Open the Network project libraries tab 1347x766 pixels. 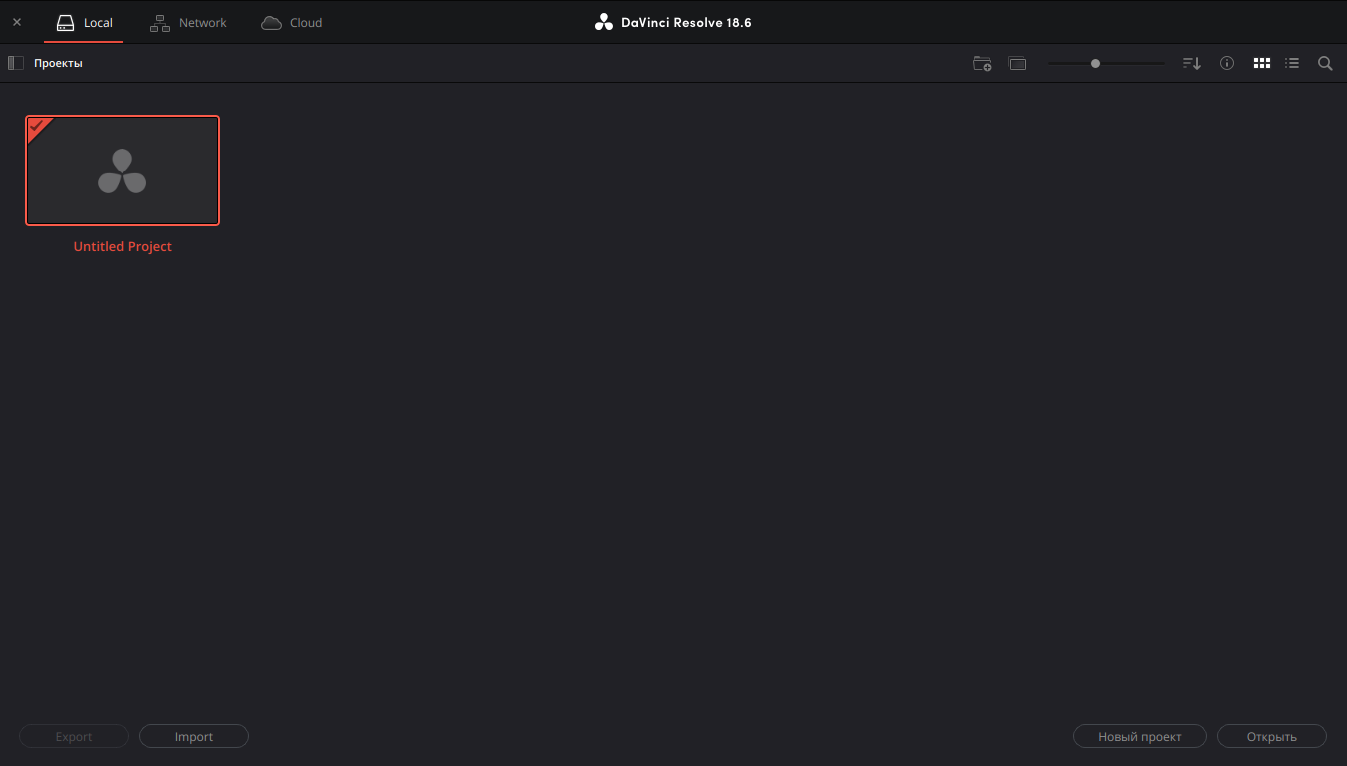(x=188, y=22)
